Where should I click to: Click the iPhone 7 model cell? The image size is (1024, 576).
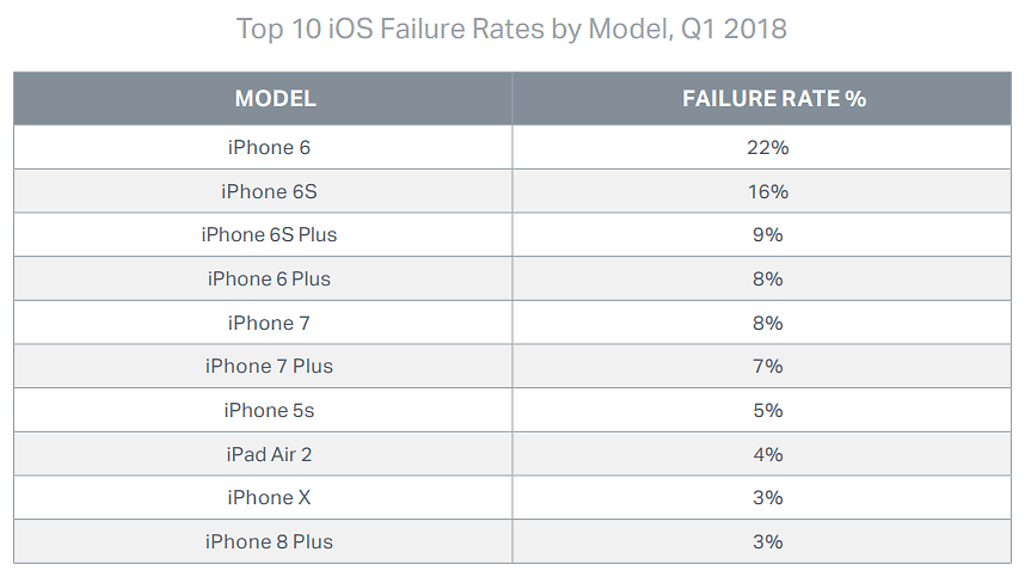click(269, 323)
